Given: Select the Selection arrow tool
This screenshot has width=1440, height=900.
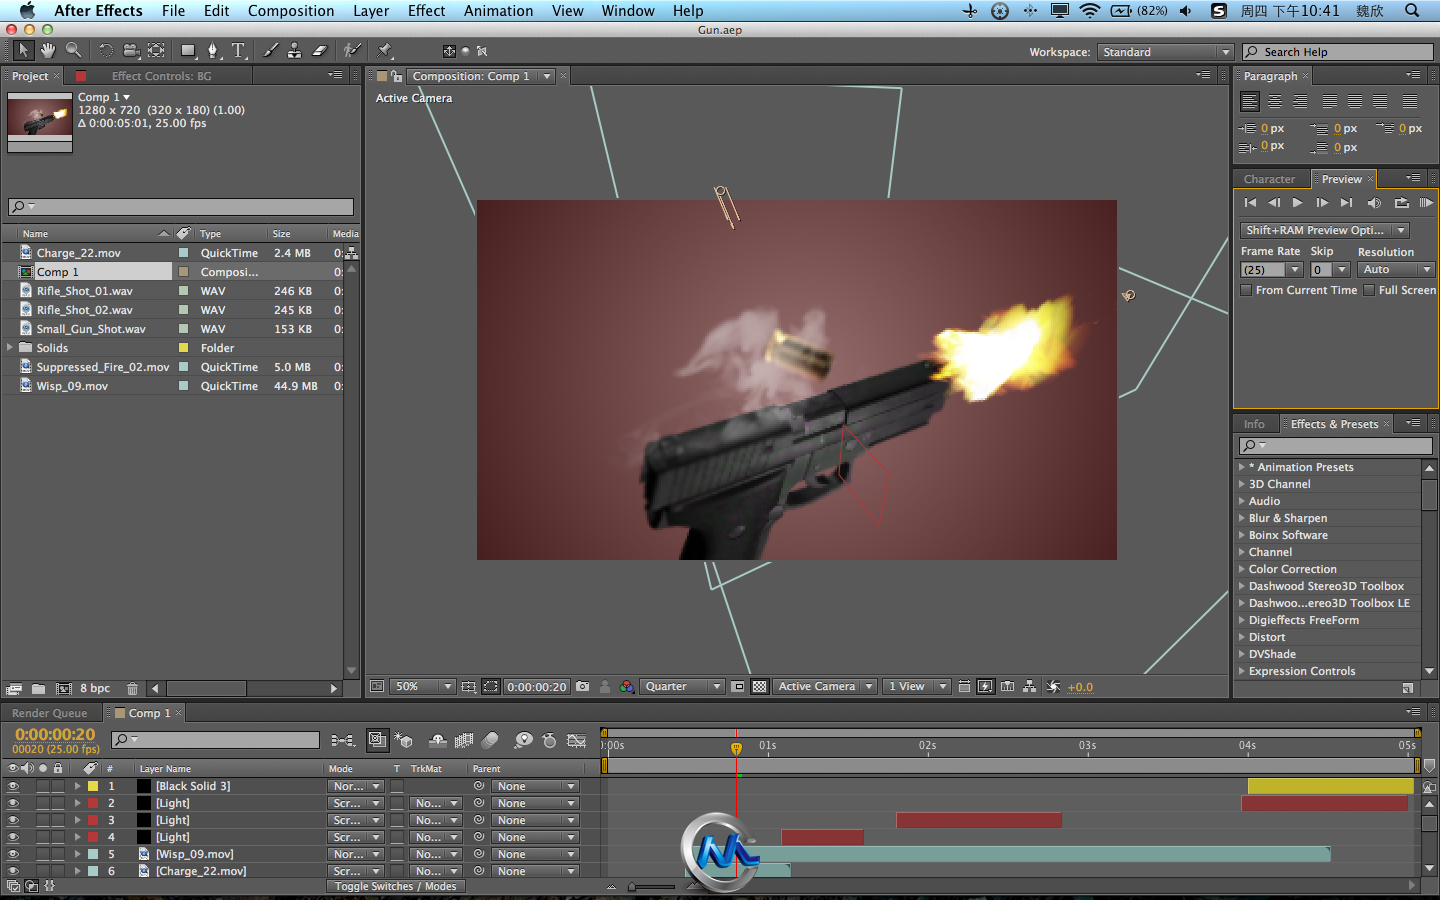Looking at the screenshot, I should [x=23, y=50].
